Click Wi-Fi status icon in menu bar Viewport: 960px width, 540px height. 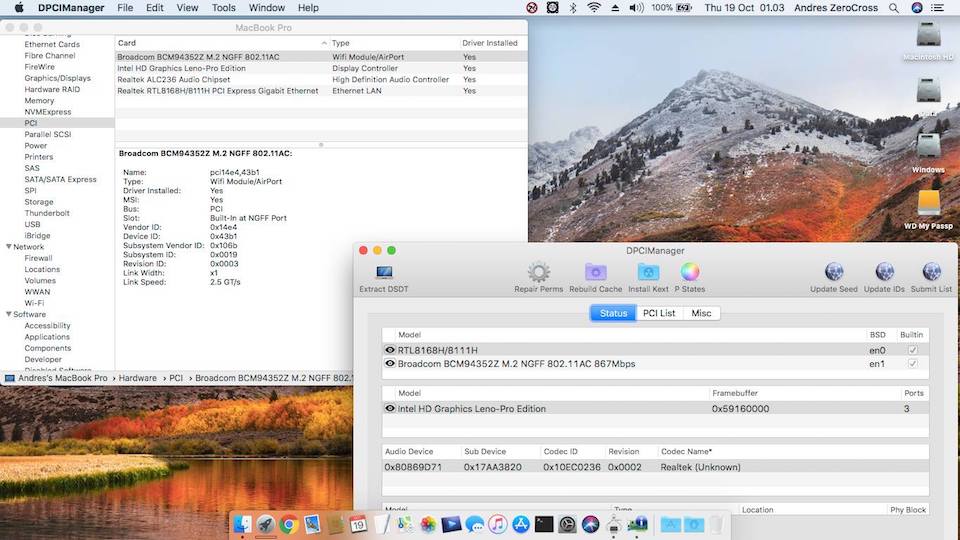coord(593,8)
